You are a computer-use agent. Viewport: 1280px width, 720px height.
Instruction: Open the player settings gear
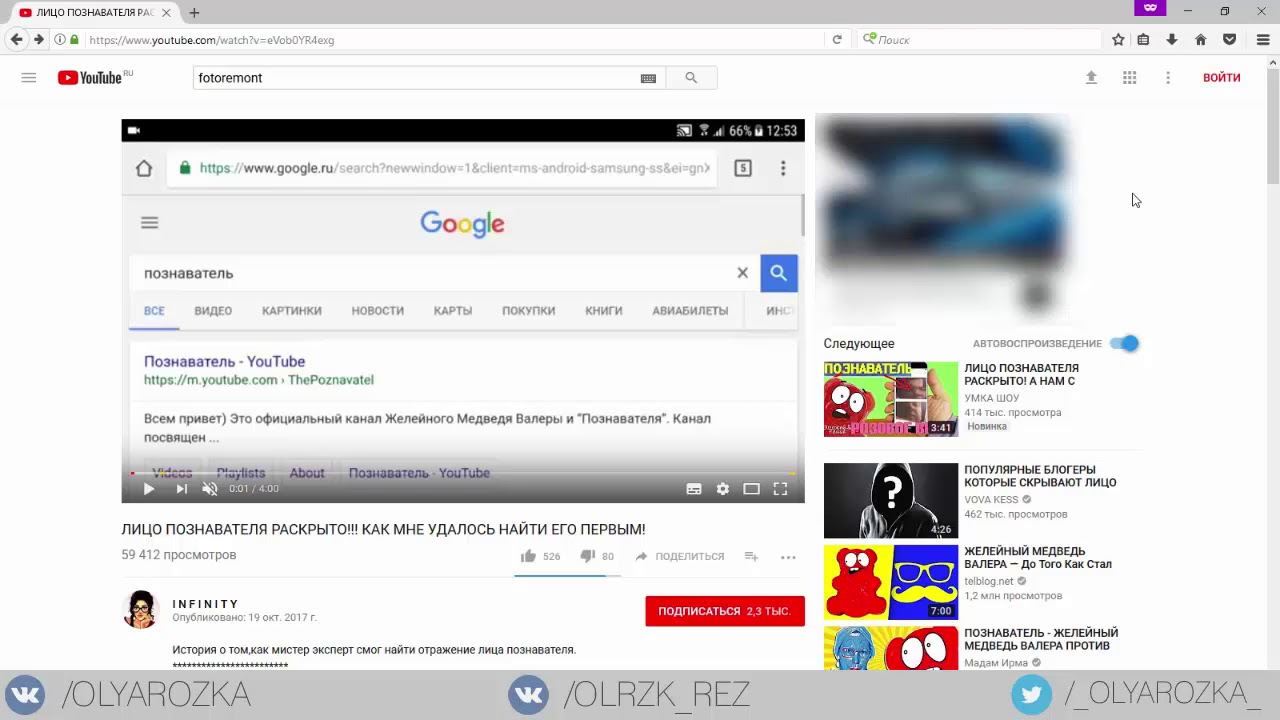(722, 489)
